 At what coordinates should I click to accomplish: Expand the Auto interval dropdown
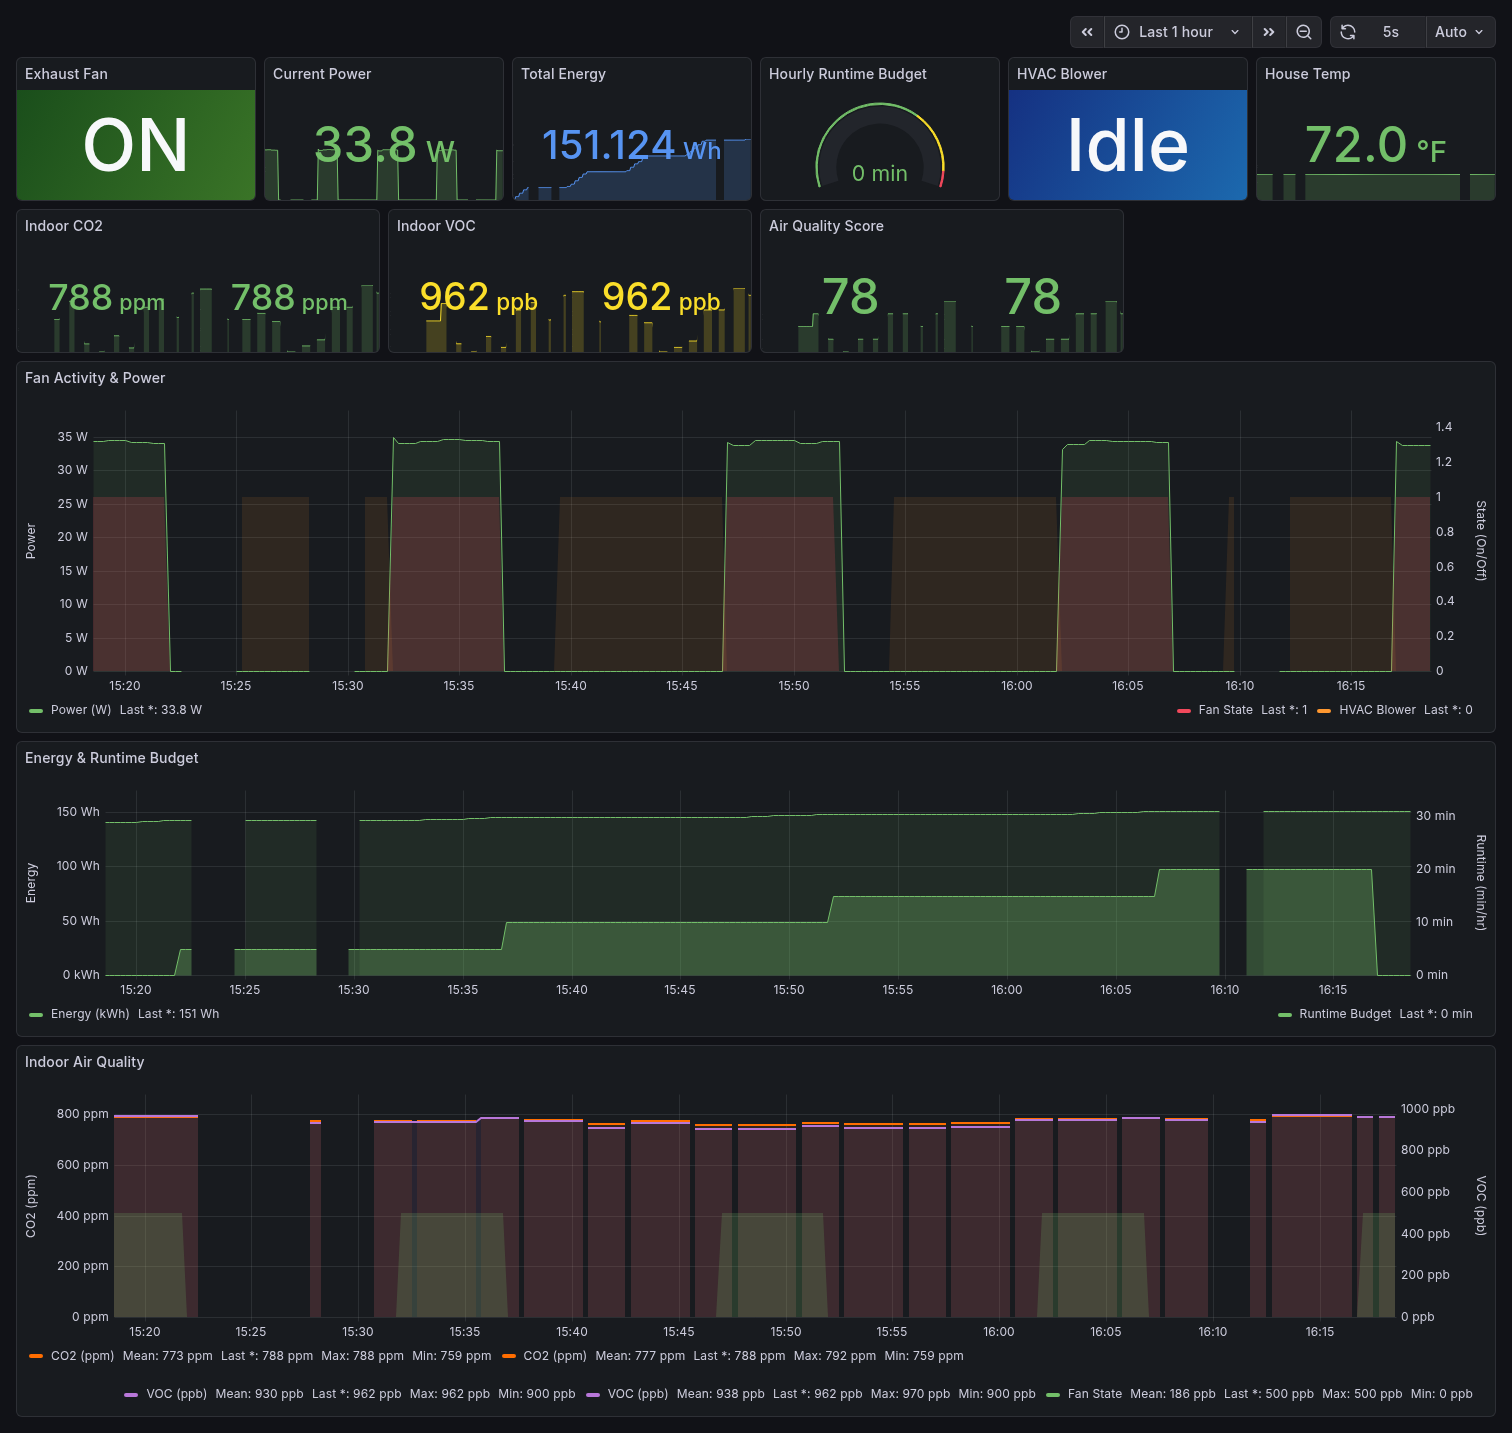[x=1459, y=32]
